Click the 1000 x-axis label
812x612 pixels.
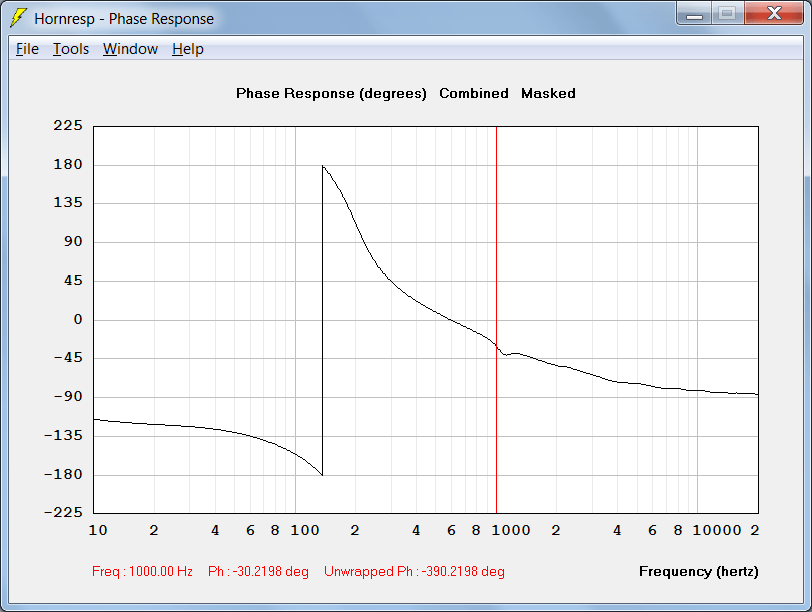(x=511, y=530)
